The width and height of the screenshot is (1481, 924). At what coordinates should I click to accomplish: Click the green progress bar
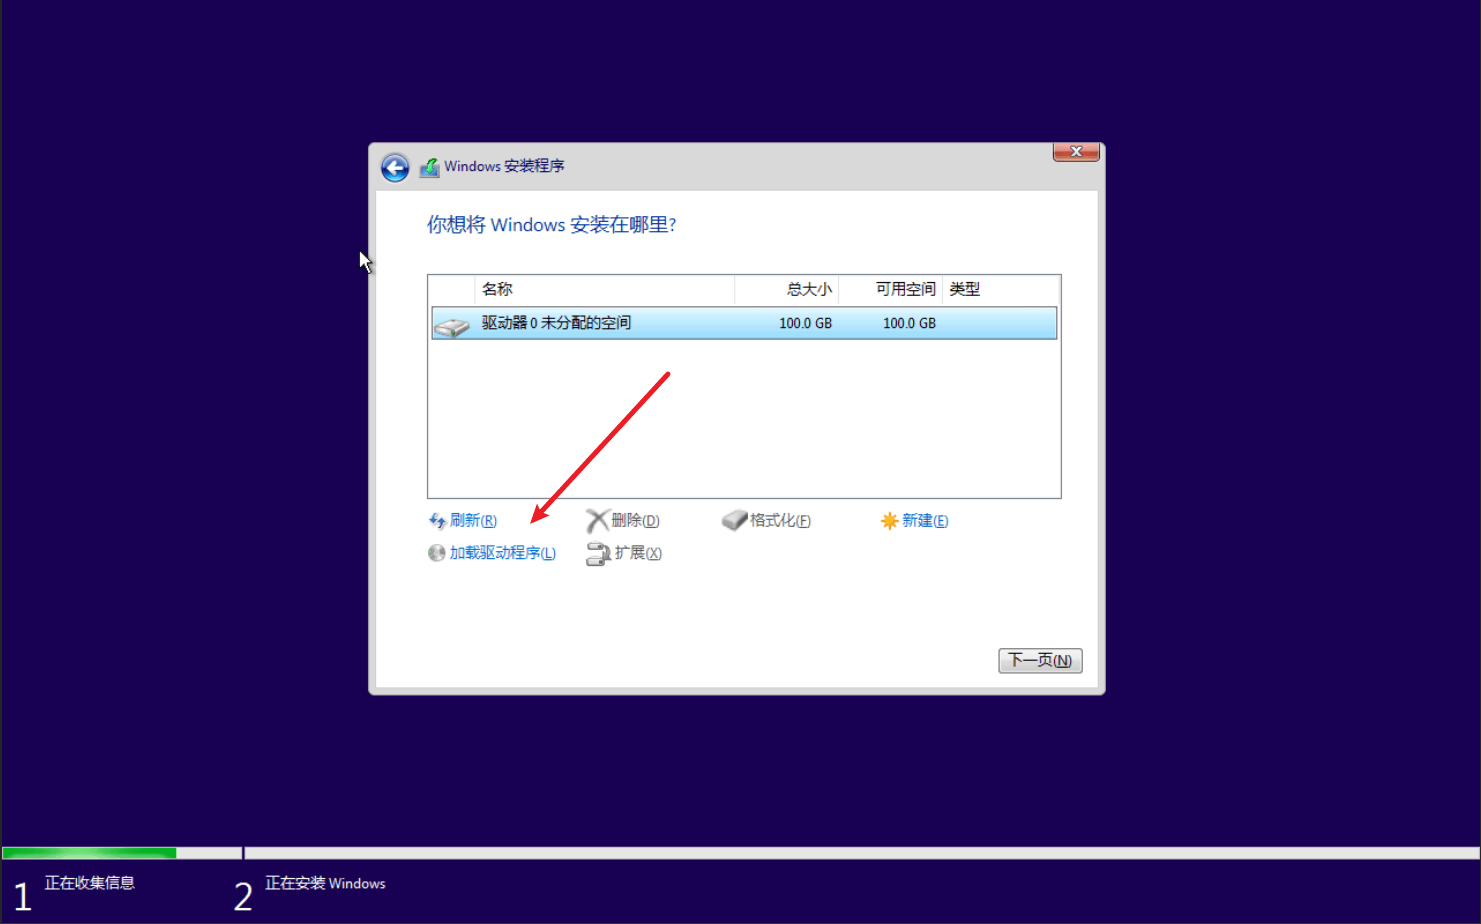tap(88, 852)
